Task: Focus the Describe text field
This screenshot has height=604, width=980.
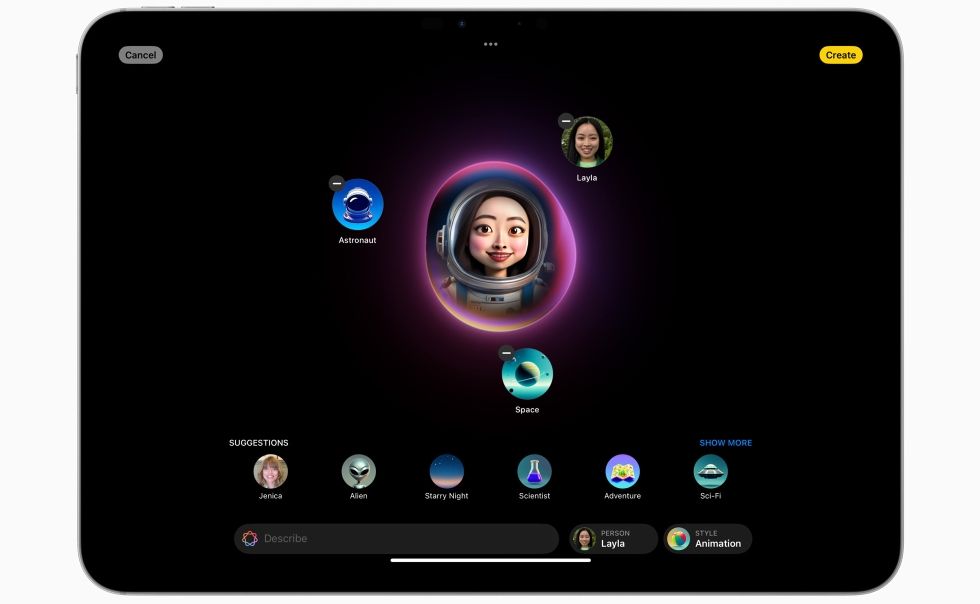Action: pyautogui.click(x=396, y=538)
